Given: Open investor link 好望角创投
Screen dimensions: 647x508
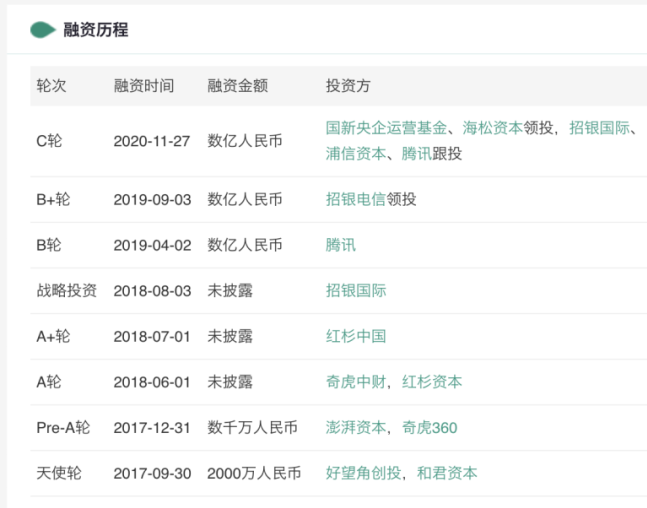Looking at the screenshot, I should pyautogui.click(x=363, y=473).
